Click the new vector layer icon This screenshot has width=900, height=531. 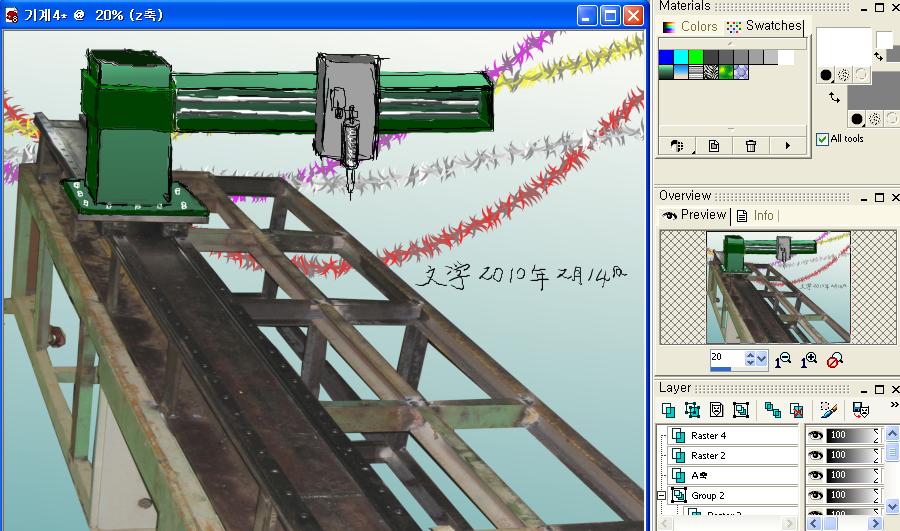(692, 410)
